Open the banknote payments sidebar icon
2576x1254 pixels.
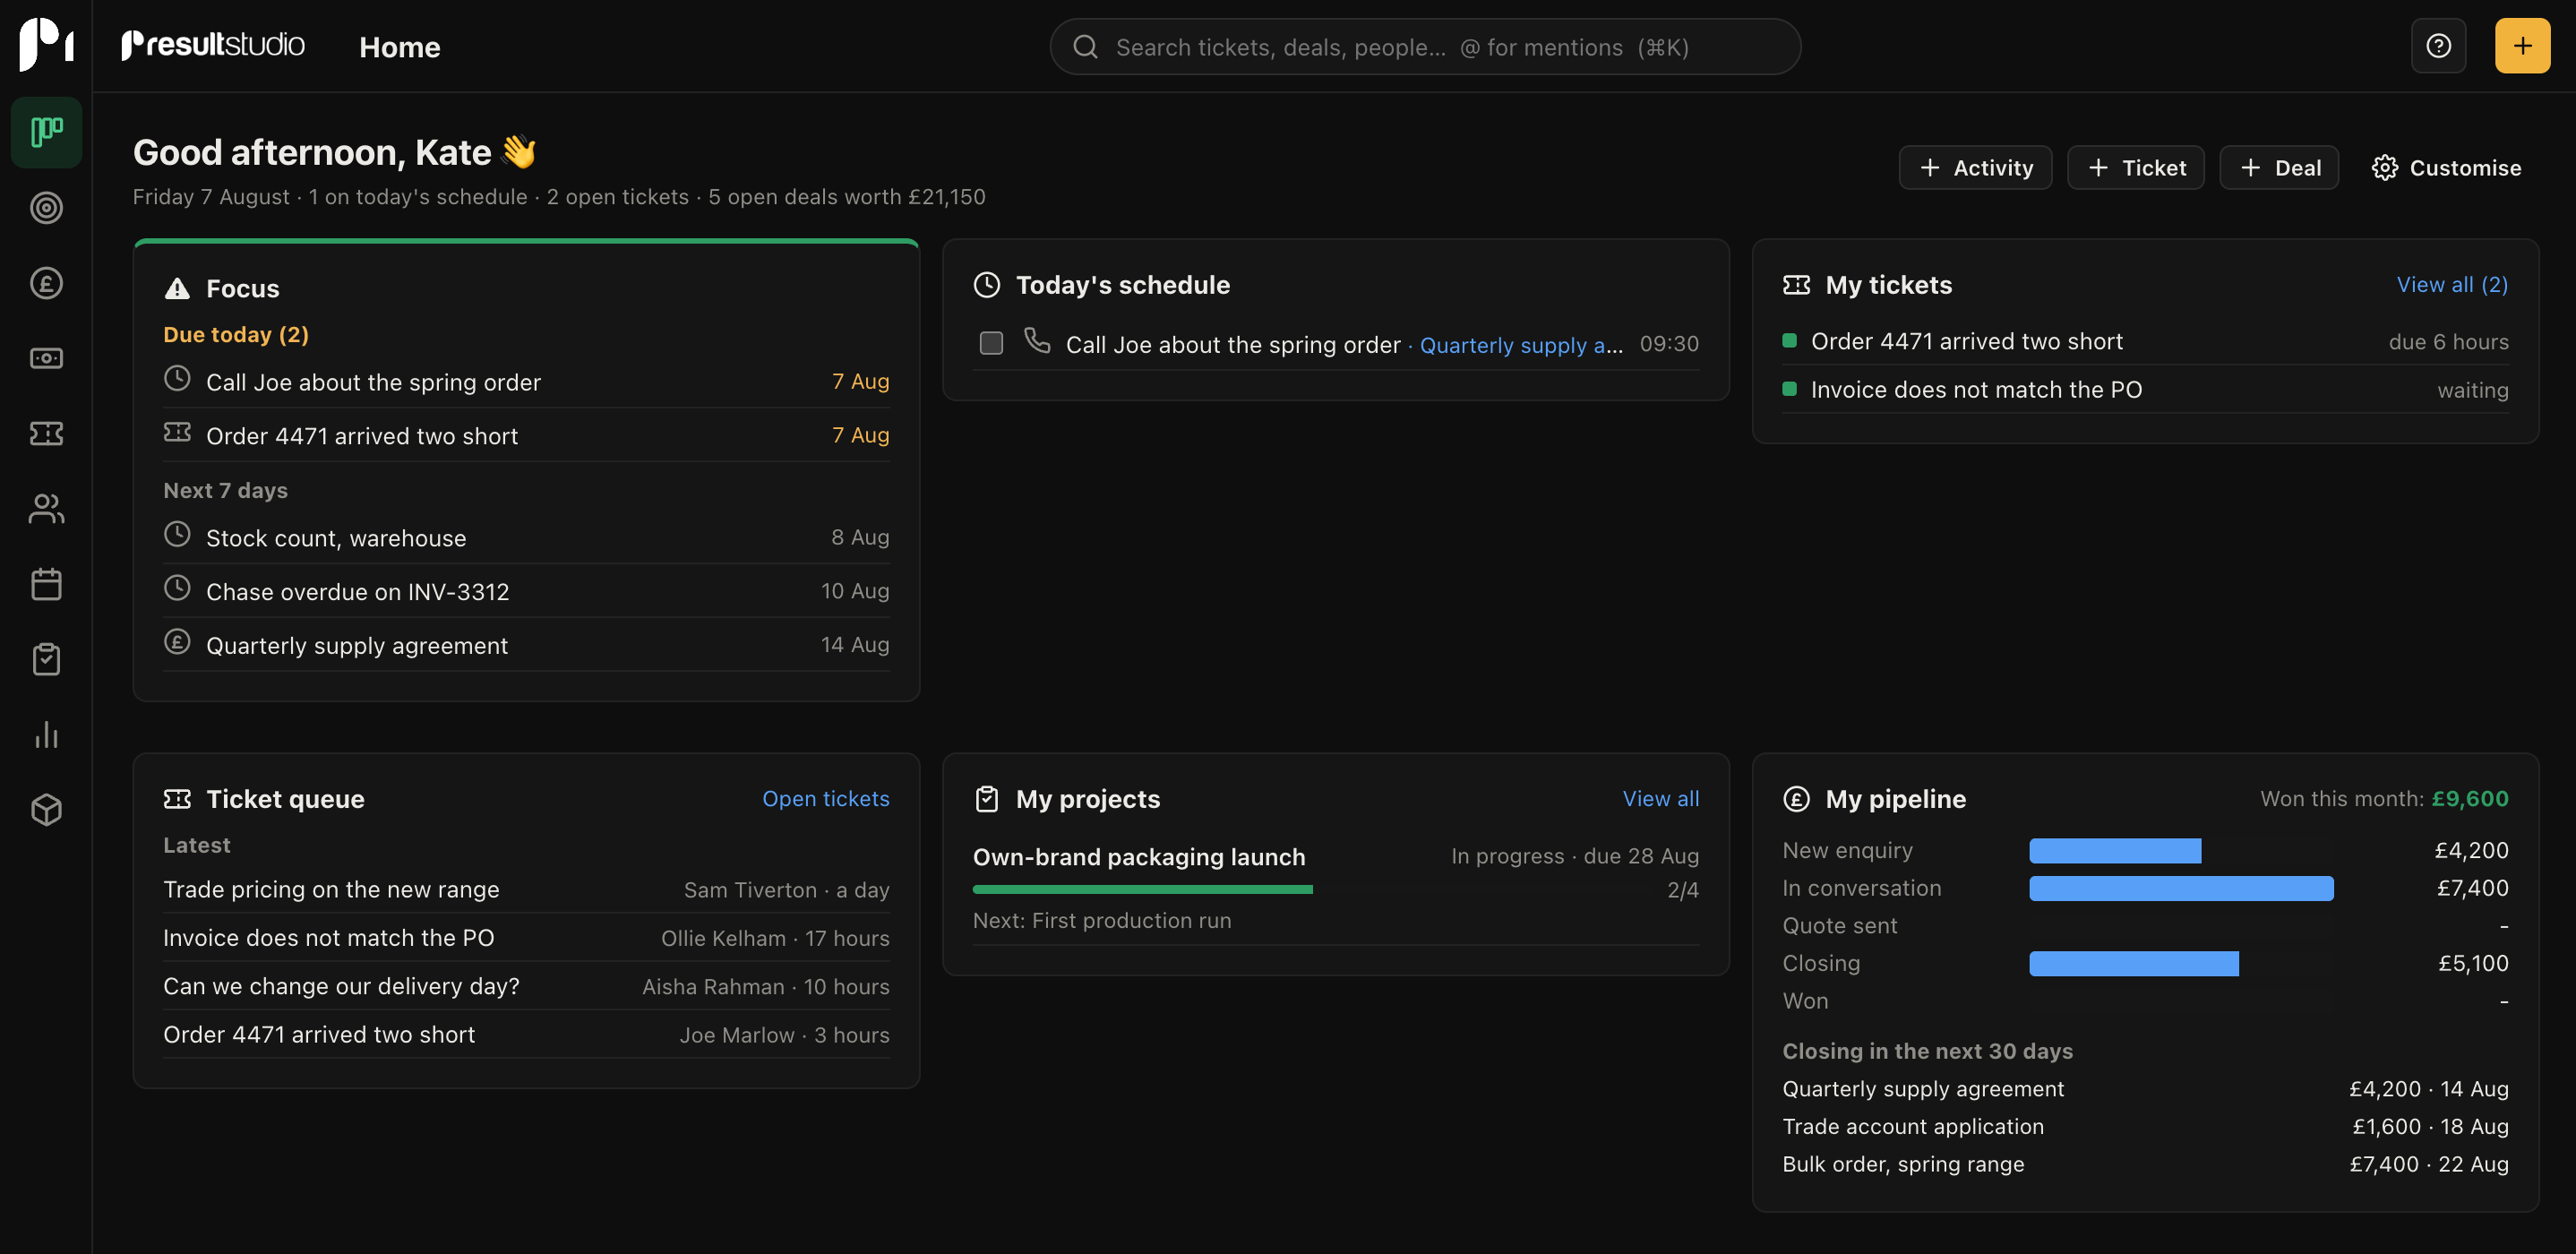pyautogui.click(x=46, y=358)
